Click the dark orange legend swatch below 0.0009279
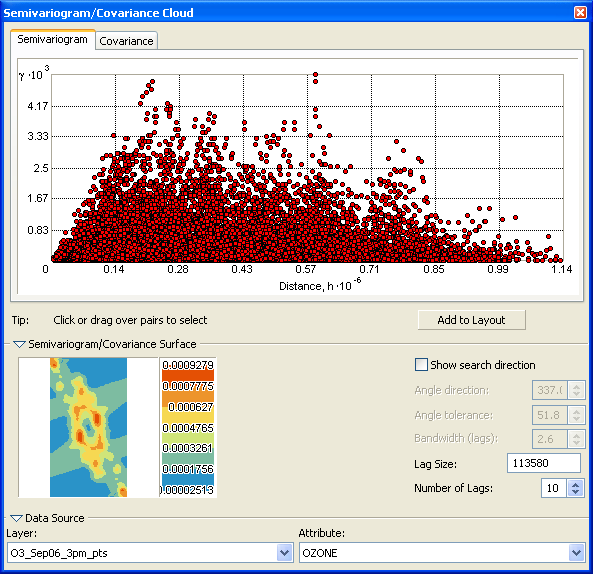This screenshot has height=574, width=593. (x=188, y=375)
